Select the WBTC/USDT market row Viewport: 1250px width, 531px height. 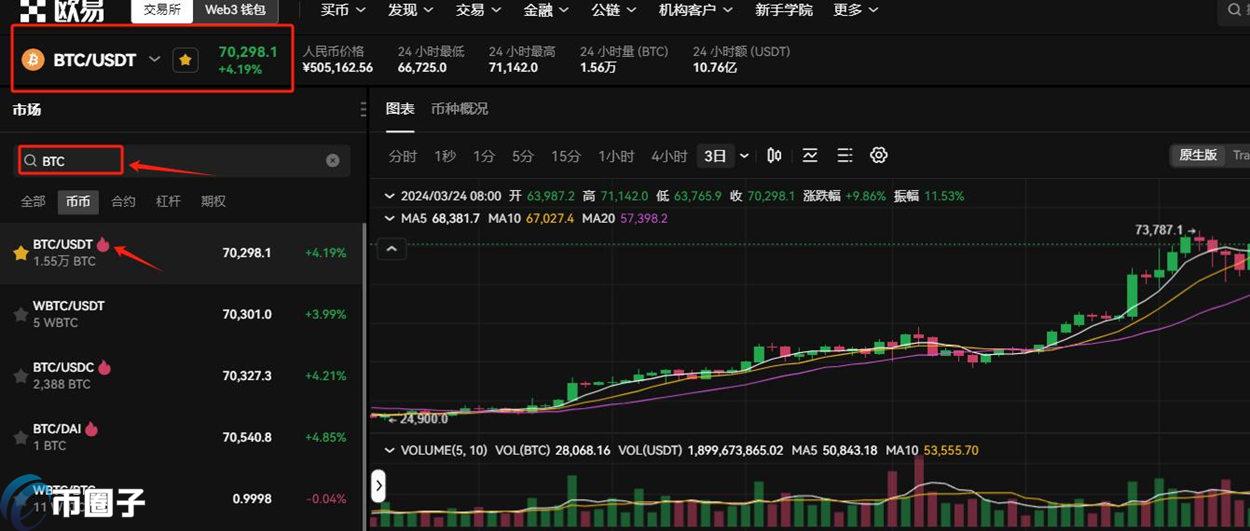click(182, 314)
